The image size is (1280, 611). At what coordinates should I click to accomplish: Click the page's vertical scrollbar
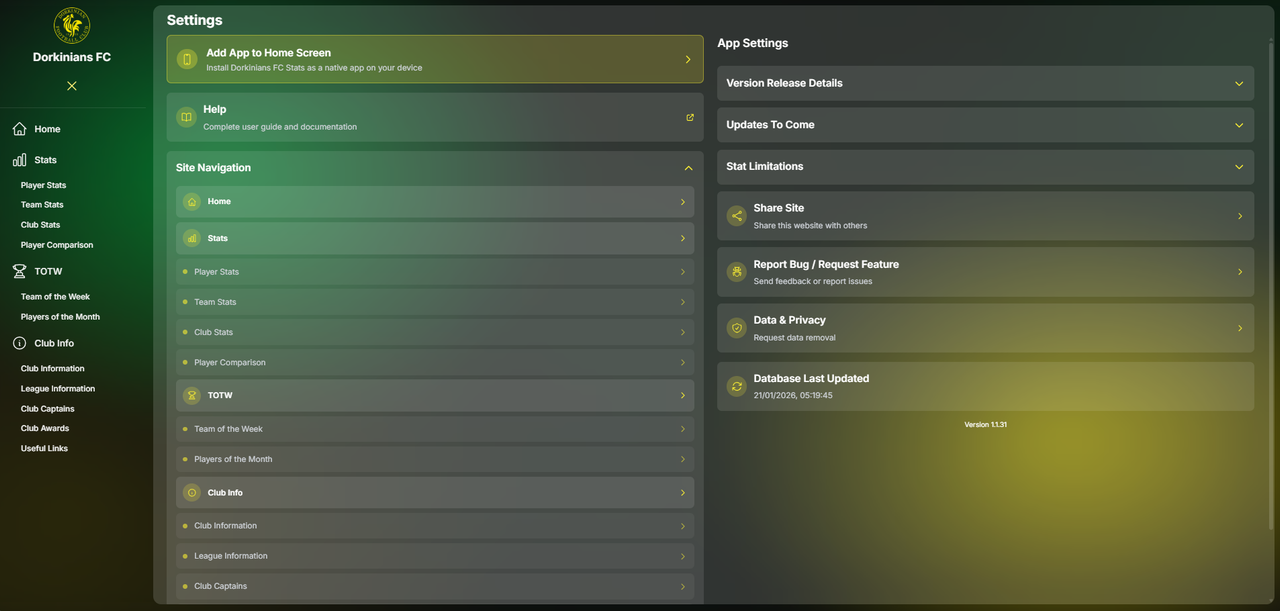(1273, 300)
